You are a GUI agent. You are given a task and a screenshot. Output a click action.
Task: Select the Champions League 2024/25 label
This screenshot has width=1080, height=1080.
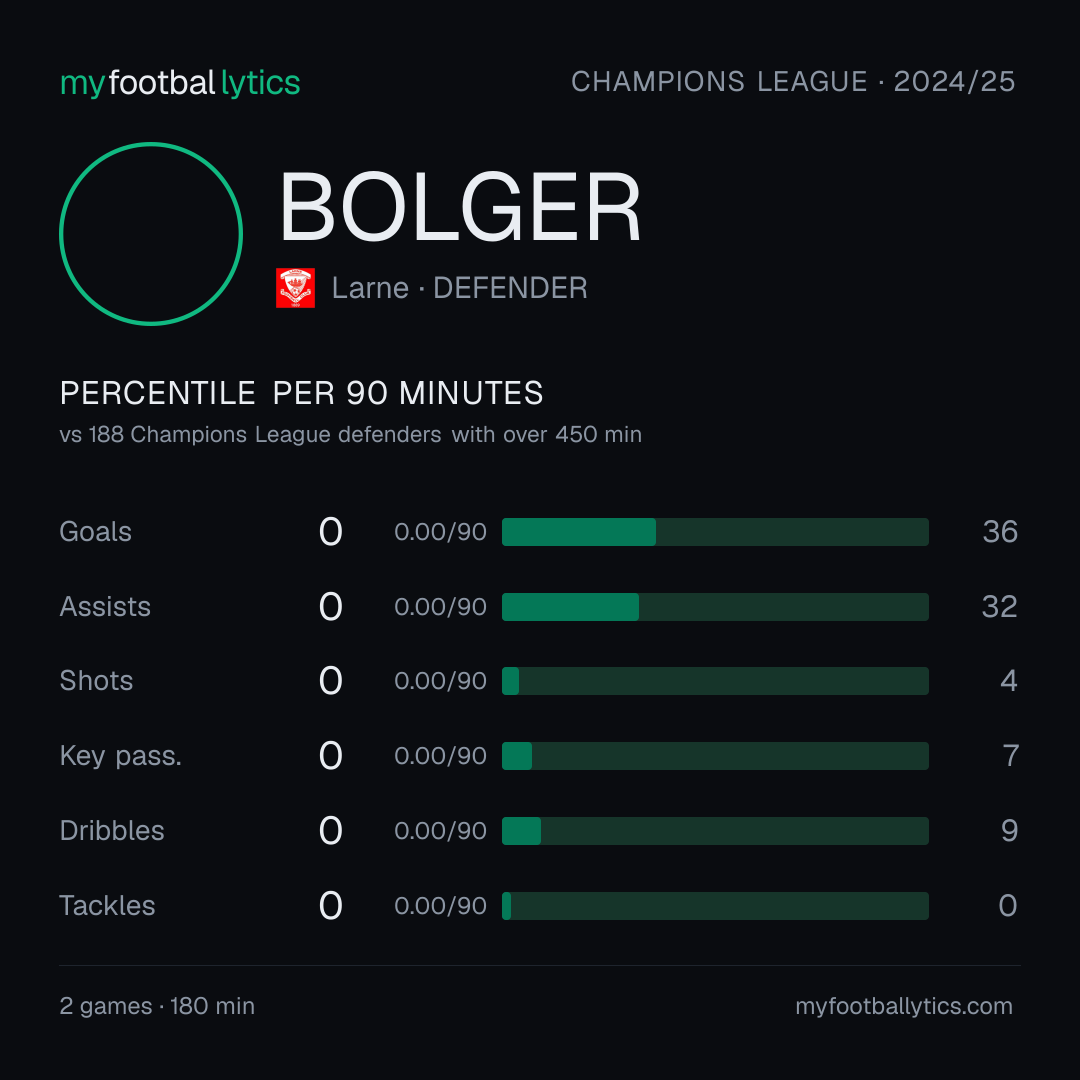click(x=793, y=81)
